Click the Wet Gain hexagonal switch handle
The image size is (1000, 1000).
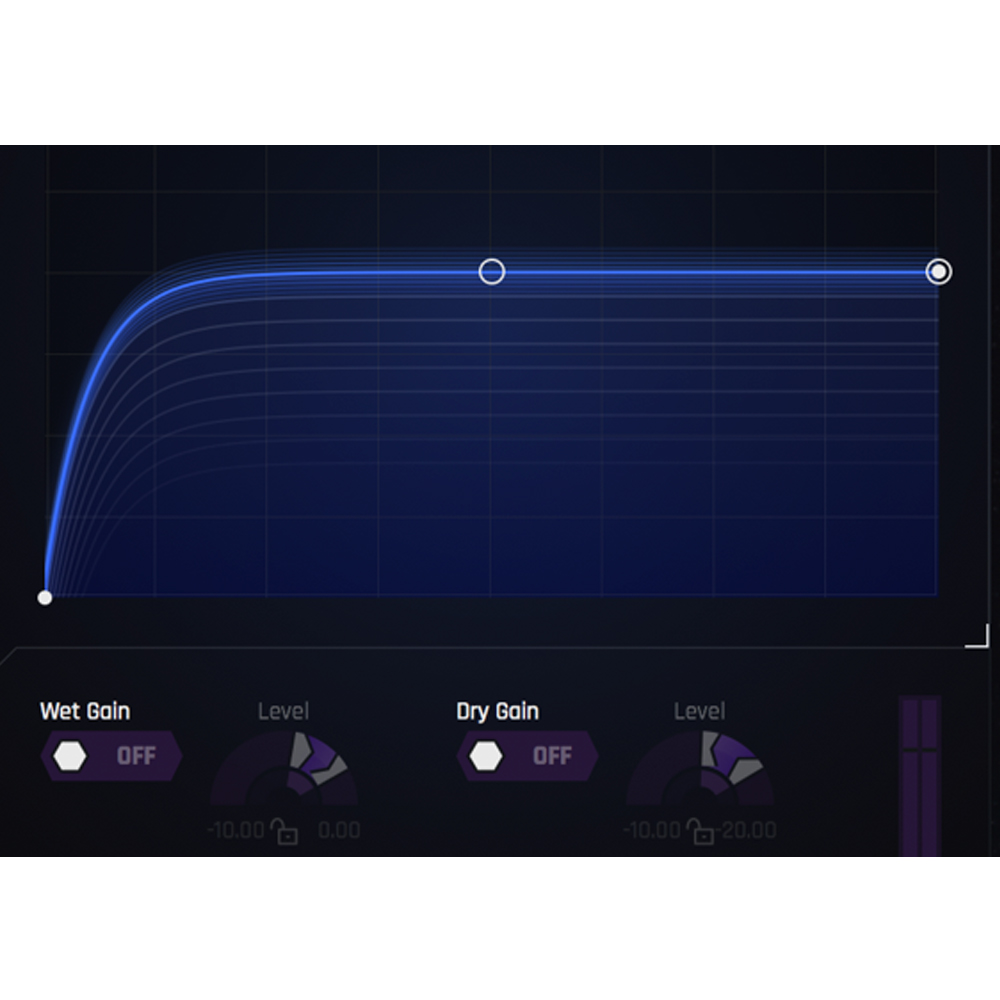point(69,755)
